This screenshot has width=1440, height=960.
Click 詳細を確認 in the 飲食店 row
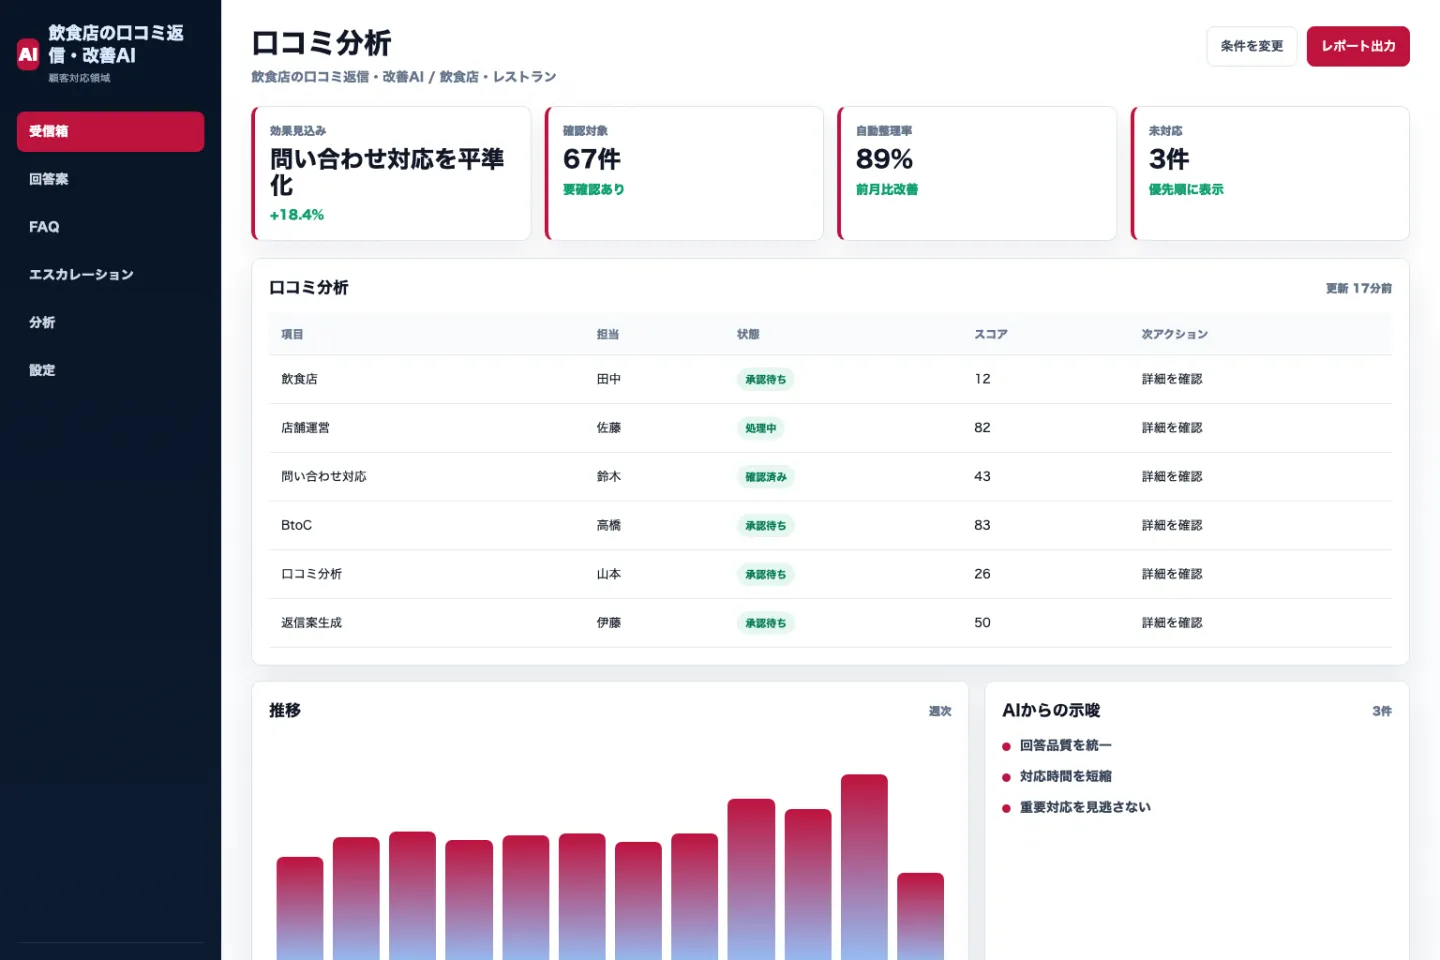[x=1172, y=379]
